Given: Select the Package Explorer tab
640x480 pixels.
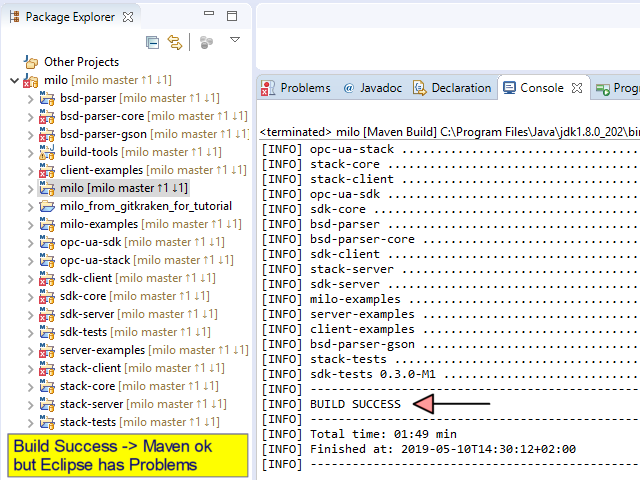Looking at the screenshot, I should (x=69, y=17).
